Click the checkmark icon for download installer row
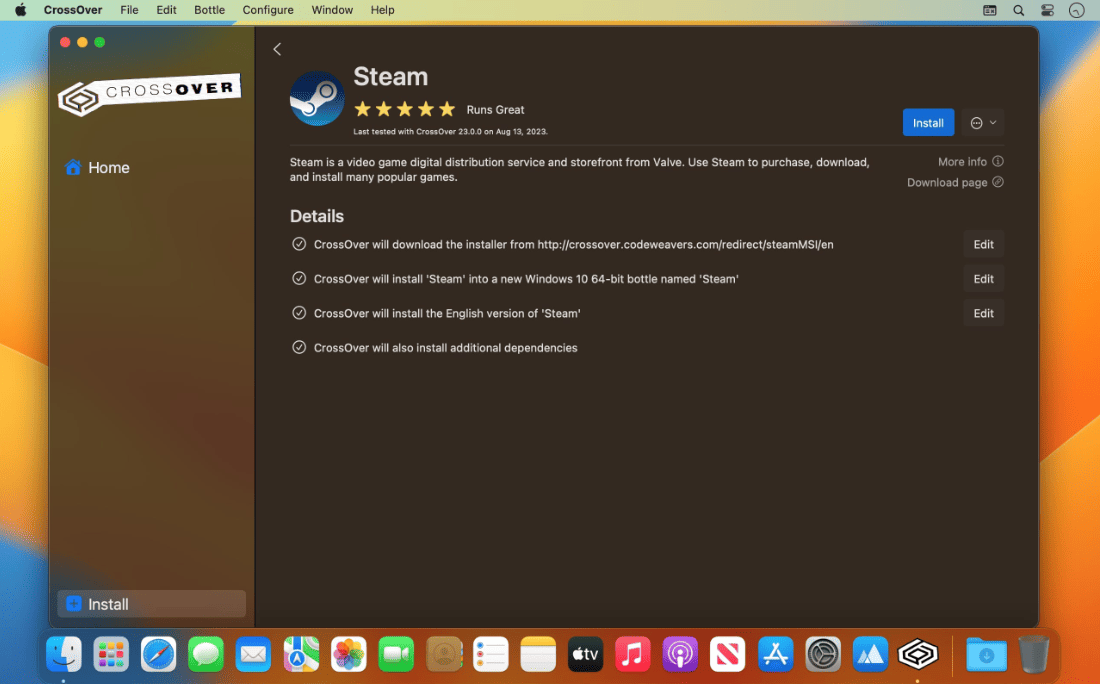The height and width of the screenshot is (684, 1100). pos(299,244)
